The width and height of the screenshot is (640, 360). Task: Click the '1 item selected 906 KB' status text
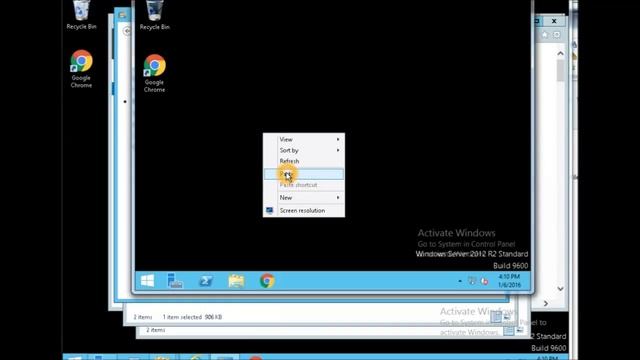(x=192, y=317)
